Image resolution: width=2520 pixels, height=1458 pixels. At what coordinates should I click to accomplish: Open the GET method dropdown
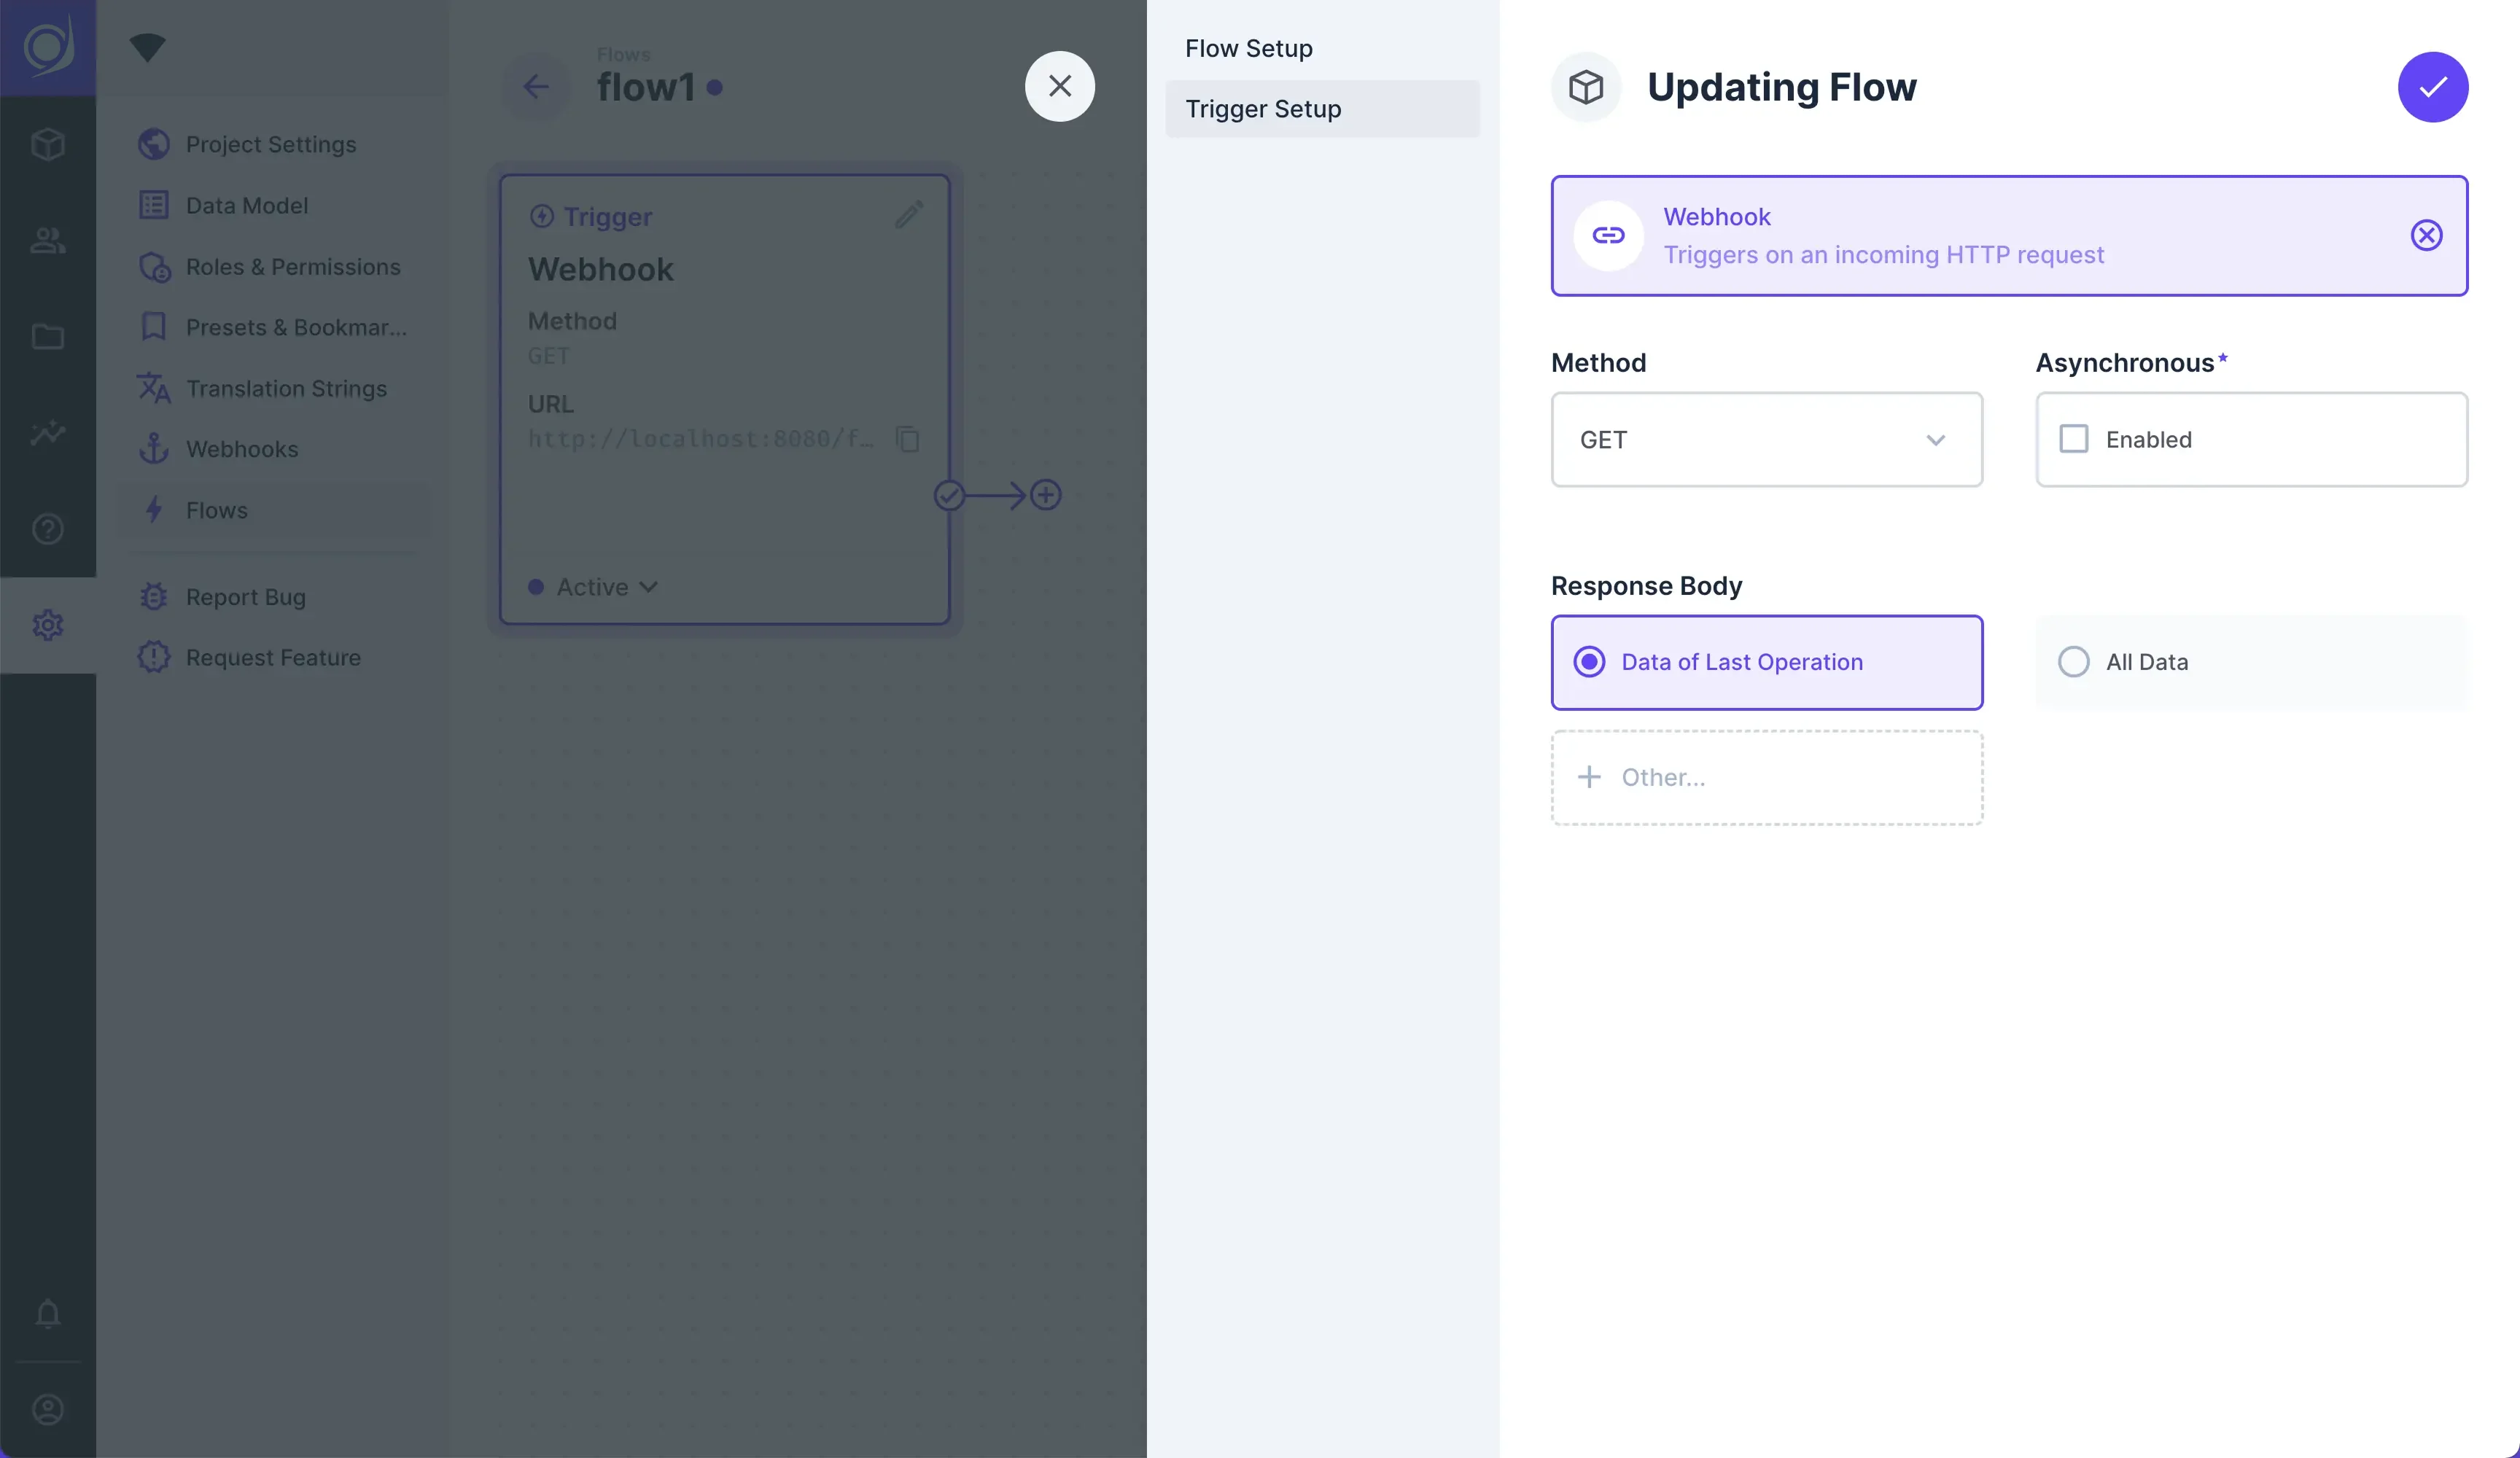(x=1765, y=440)
